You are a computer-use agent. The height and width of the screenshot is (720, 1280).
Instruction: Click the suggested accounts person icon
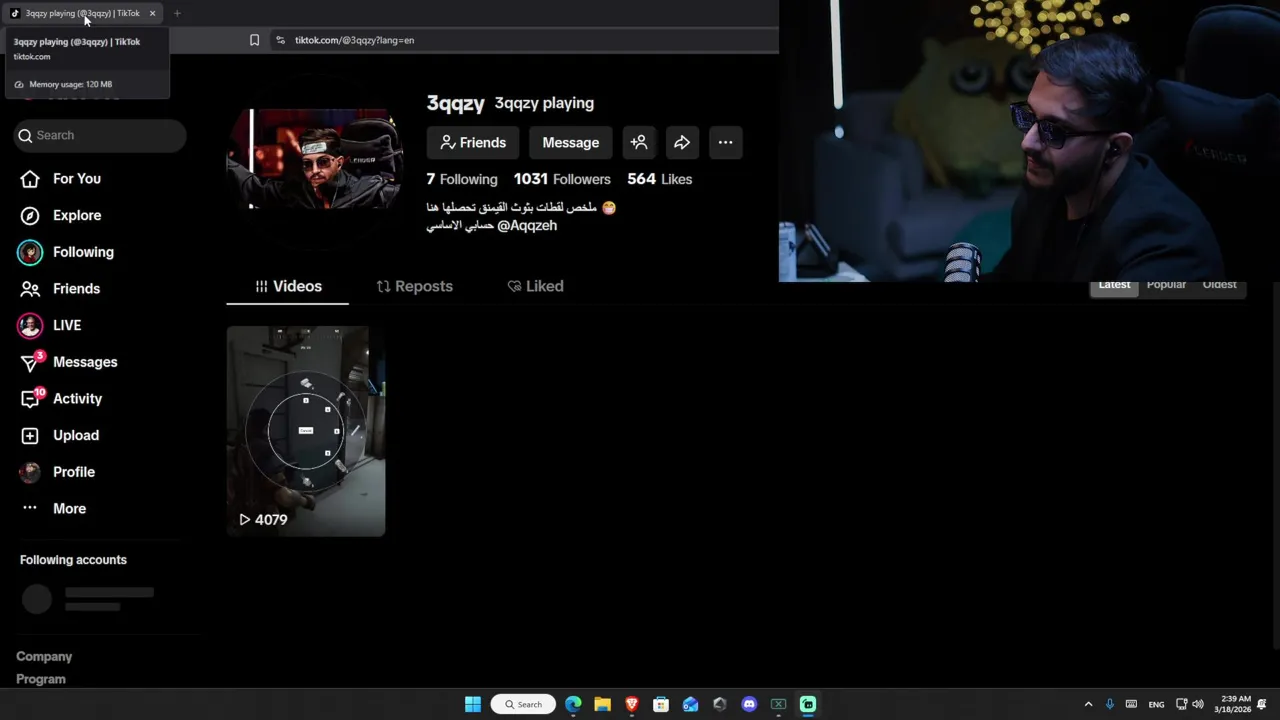pos(639,143)
